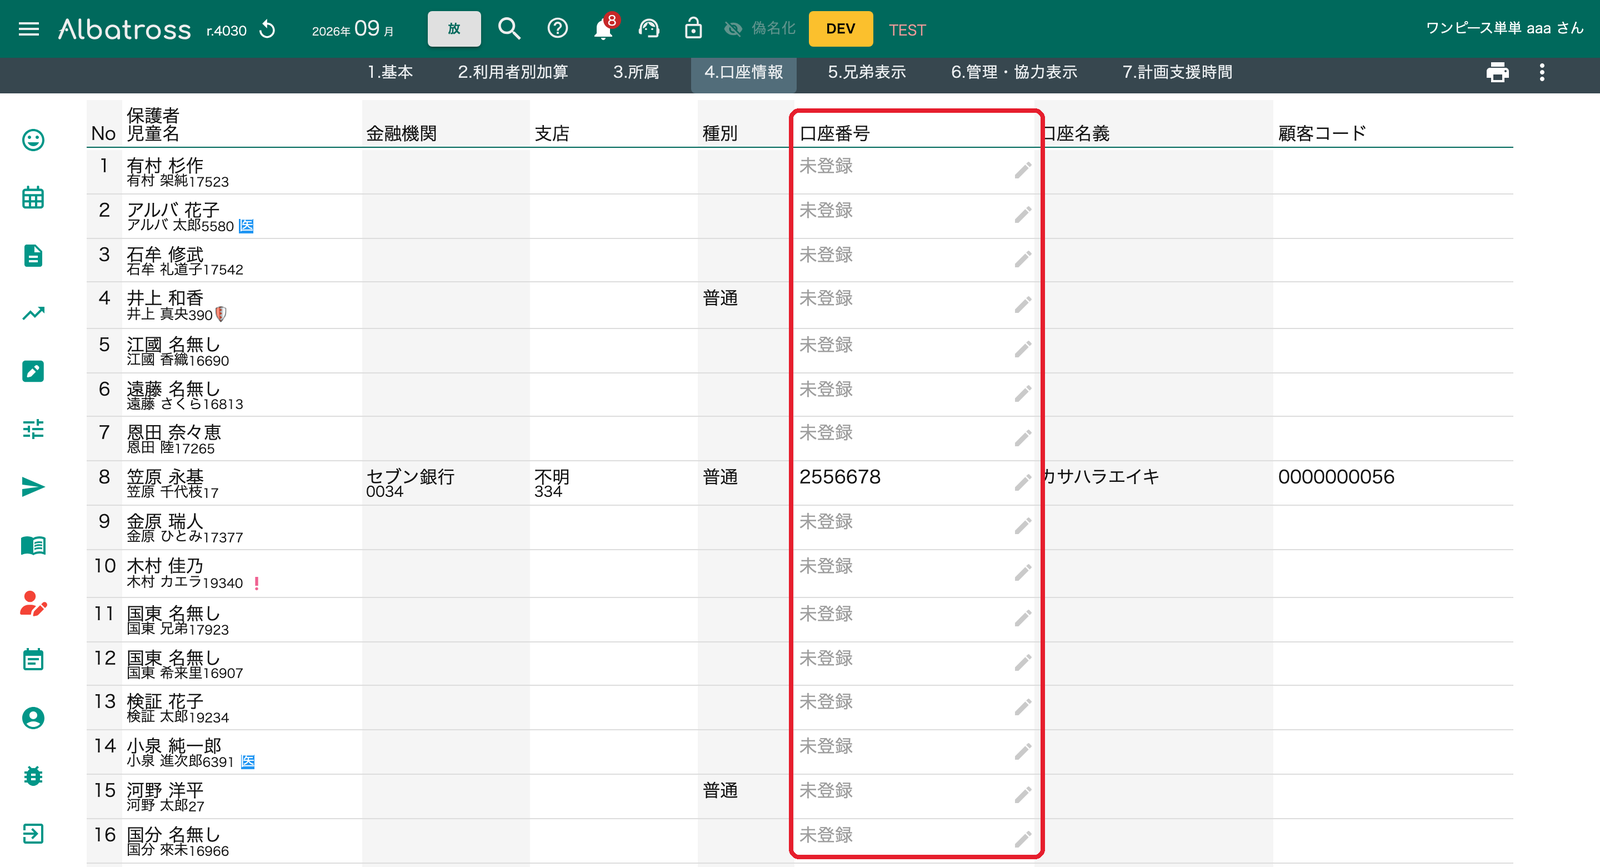
Task: Switch to the 2.利用者別加算 tab
Action: coord(513,72)
